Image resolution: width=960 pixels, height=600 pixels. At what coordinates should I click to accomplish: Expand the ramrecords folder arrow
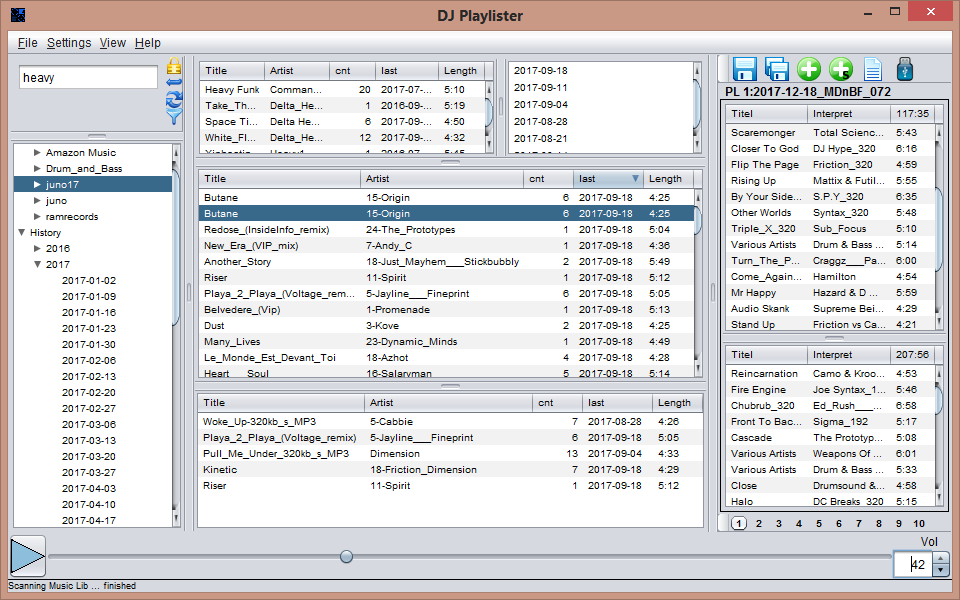pos(37,216)
